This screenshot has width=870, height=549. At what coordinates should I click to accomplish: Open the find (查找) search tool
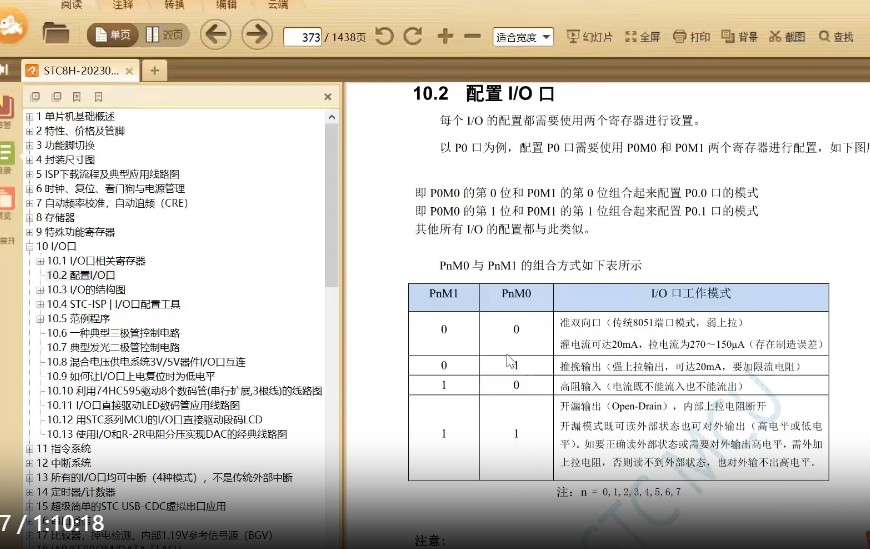836,37
